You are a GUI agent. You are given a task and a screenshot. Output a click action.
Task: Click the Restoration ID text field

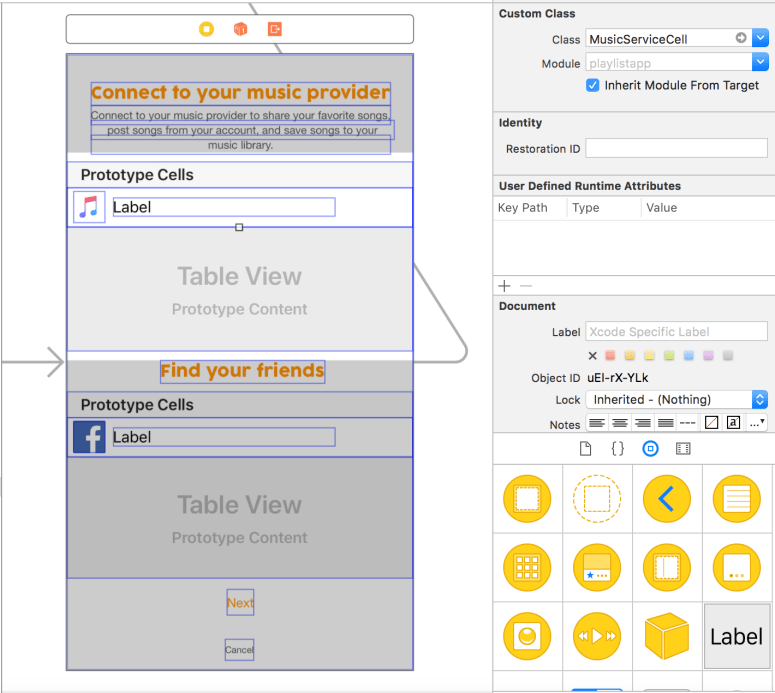click(x=676, y=148)
